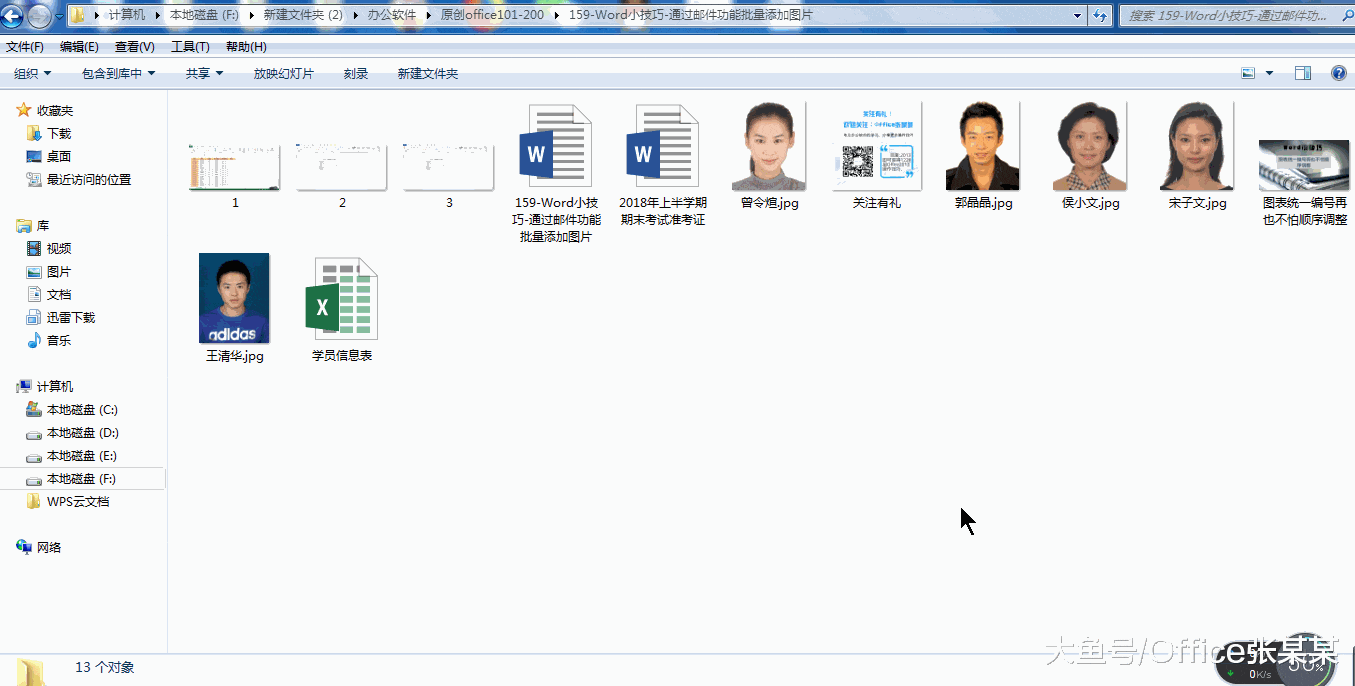Open the 编辑(E) menu

pos(79,47)
